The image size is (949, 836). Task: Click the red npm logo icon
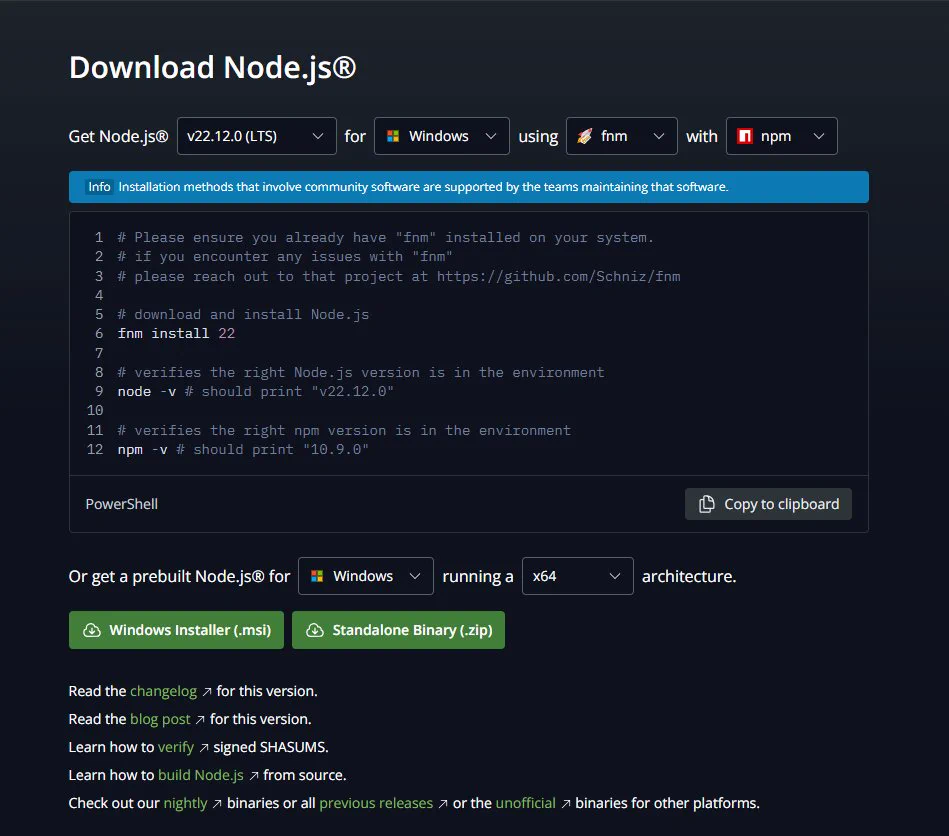[744, 136]
